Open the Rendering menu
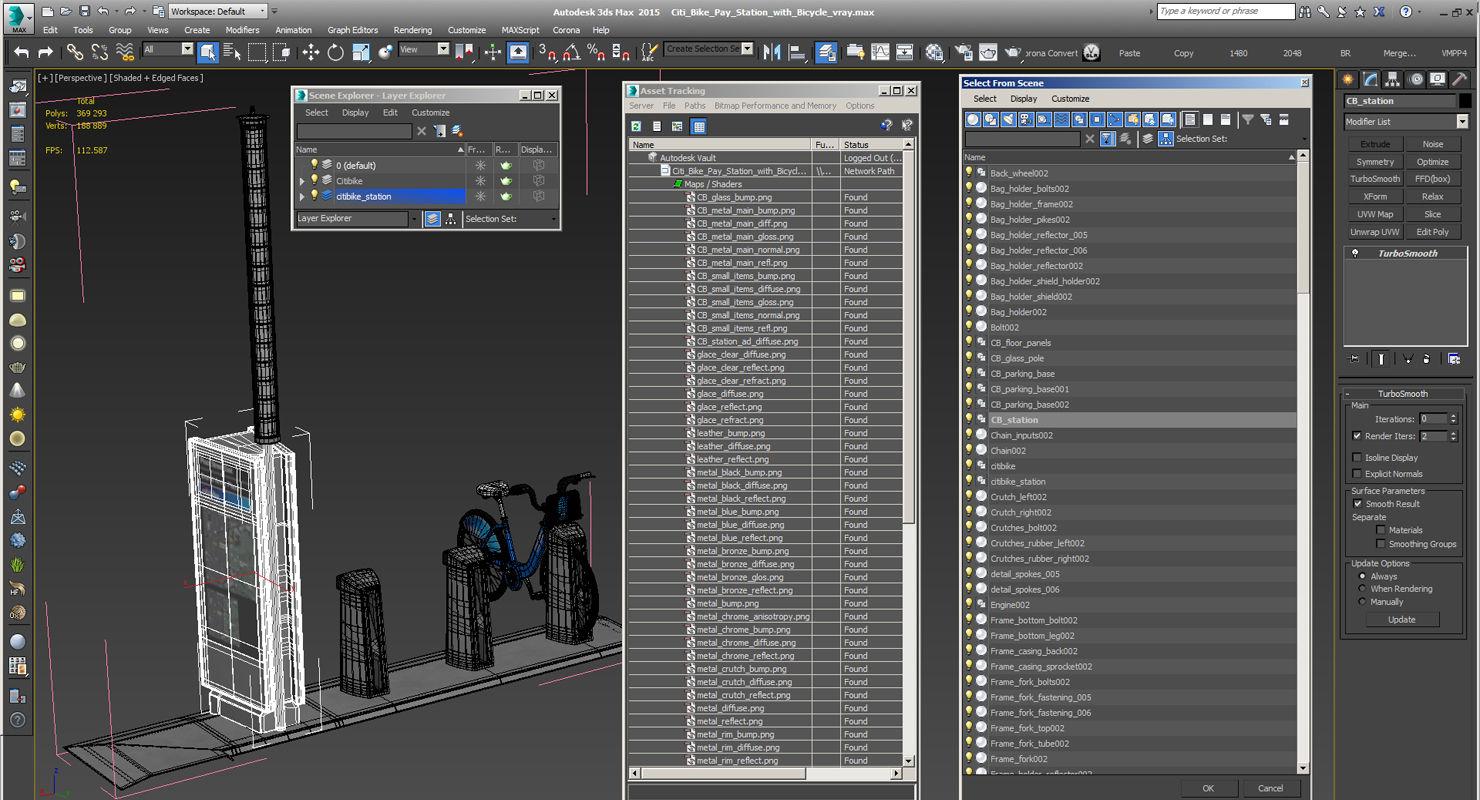The height and width of the screenshot is (800, 1480). (x=413, y=30)
